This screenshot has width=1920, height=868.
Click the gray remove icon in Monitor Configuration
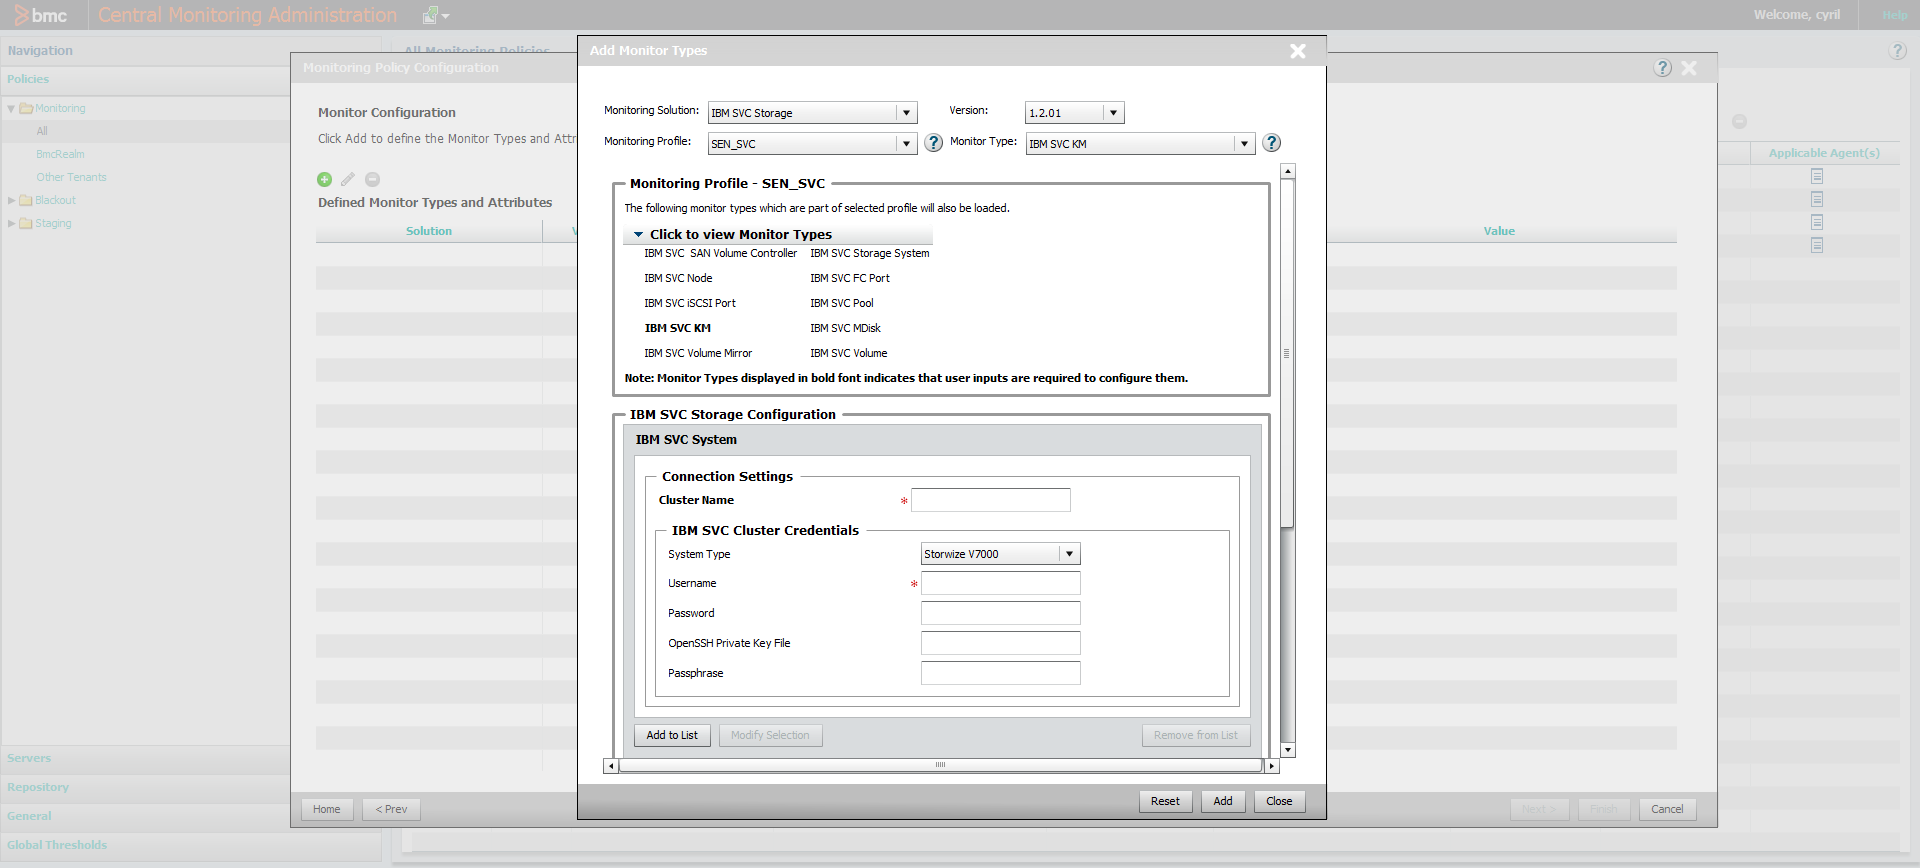(372, 179)
